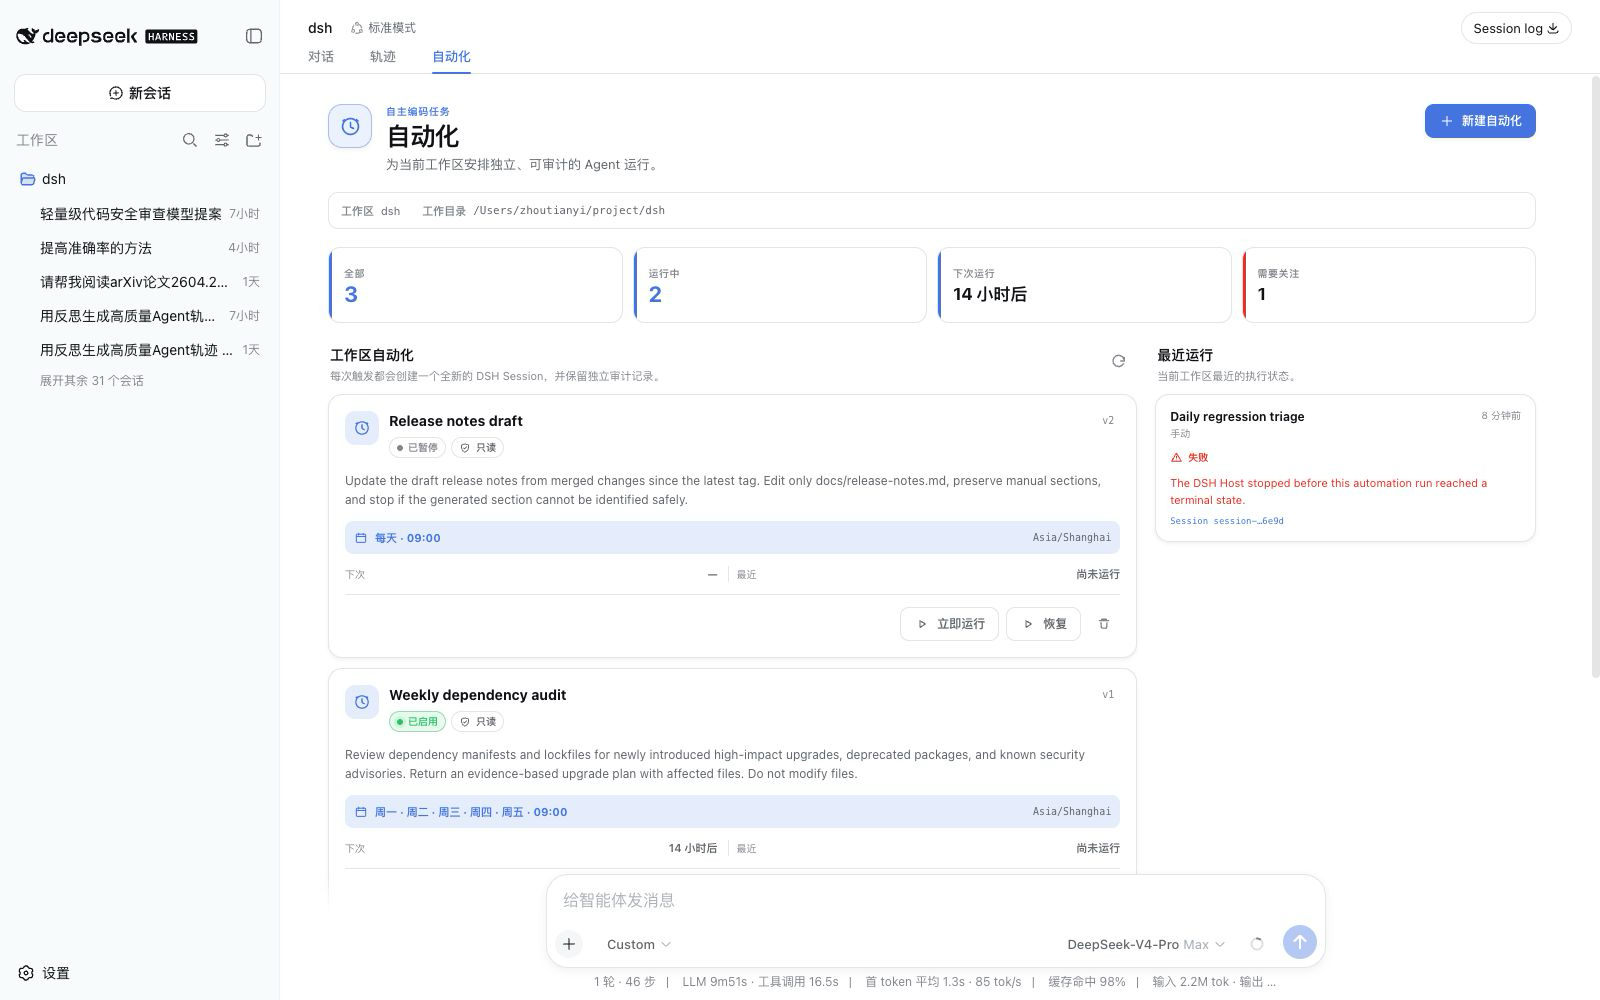This screenshot has width=1600, height=1000.
Task: Create a new automation with 新建自动化
Action: [1480, 121]
